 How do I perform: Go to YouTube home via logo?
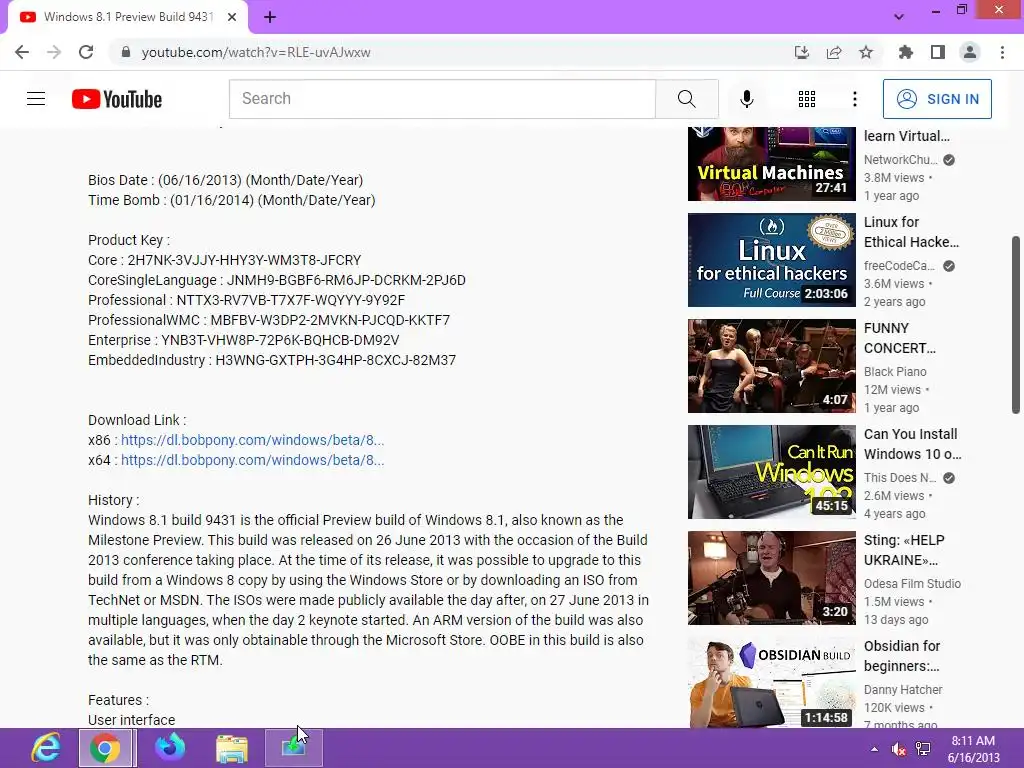click(117, 99)
